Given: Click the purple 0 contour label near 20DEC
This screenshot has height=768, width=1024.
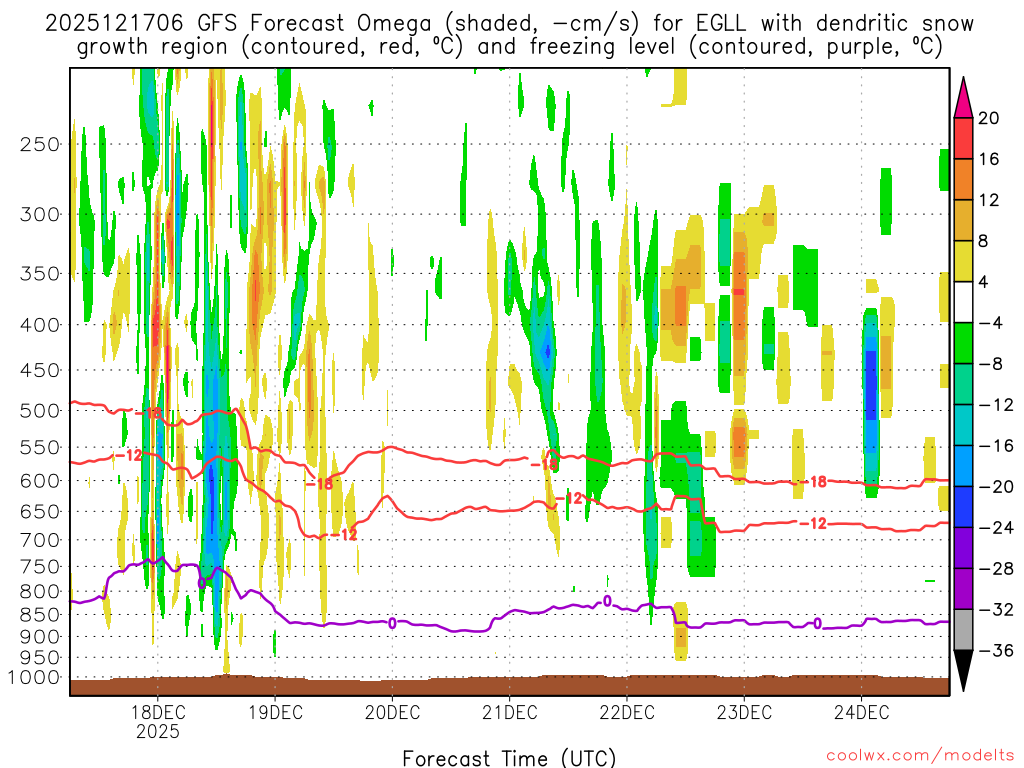Looking at the screenshot, I should [392, 623].
